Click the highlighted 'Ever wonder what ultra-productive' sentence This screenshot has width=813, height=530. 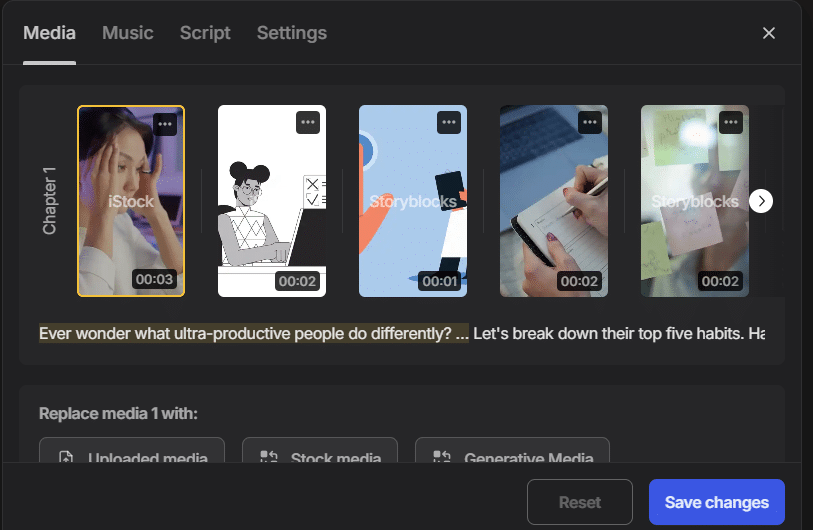click(x=254, y=333)
